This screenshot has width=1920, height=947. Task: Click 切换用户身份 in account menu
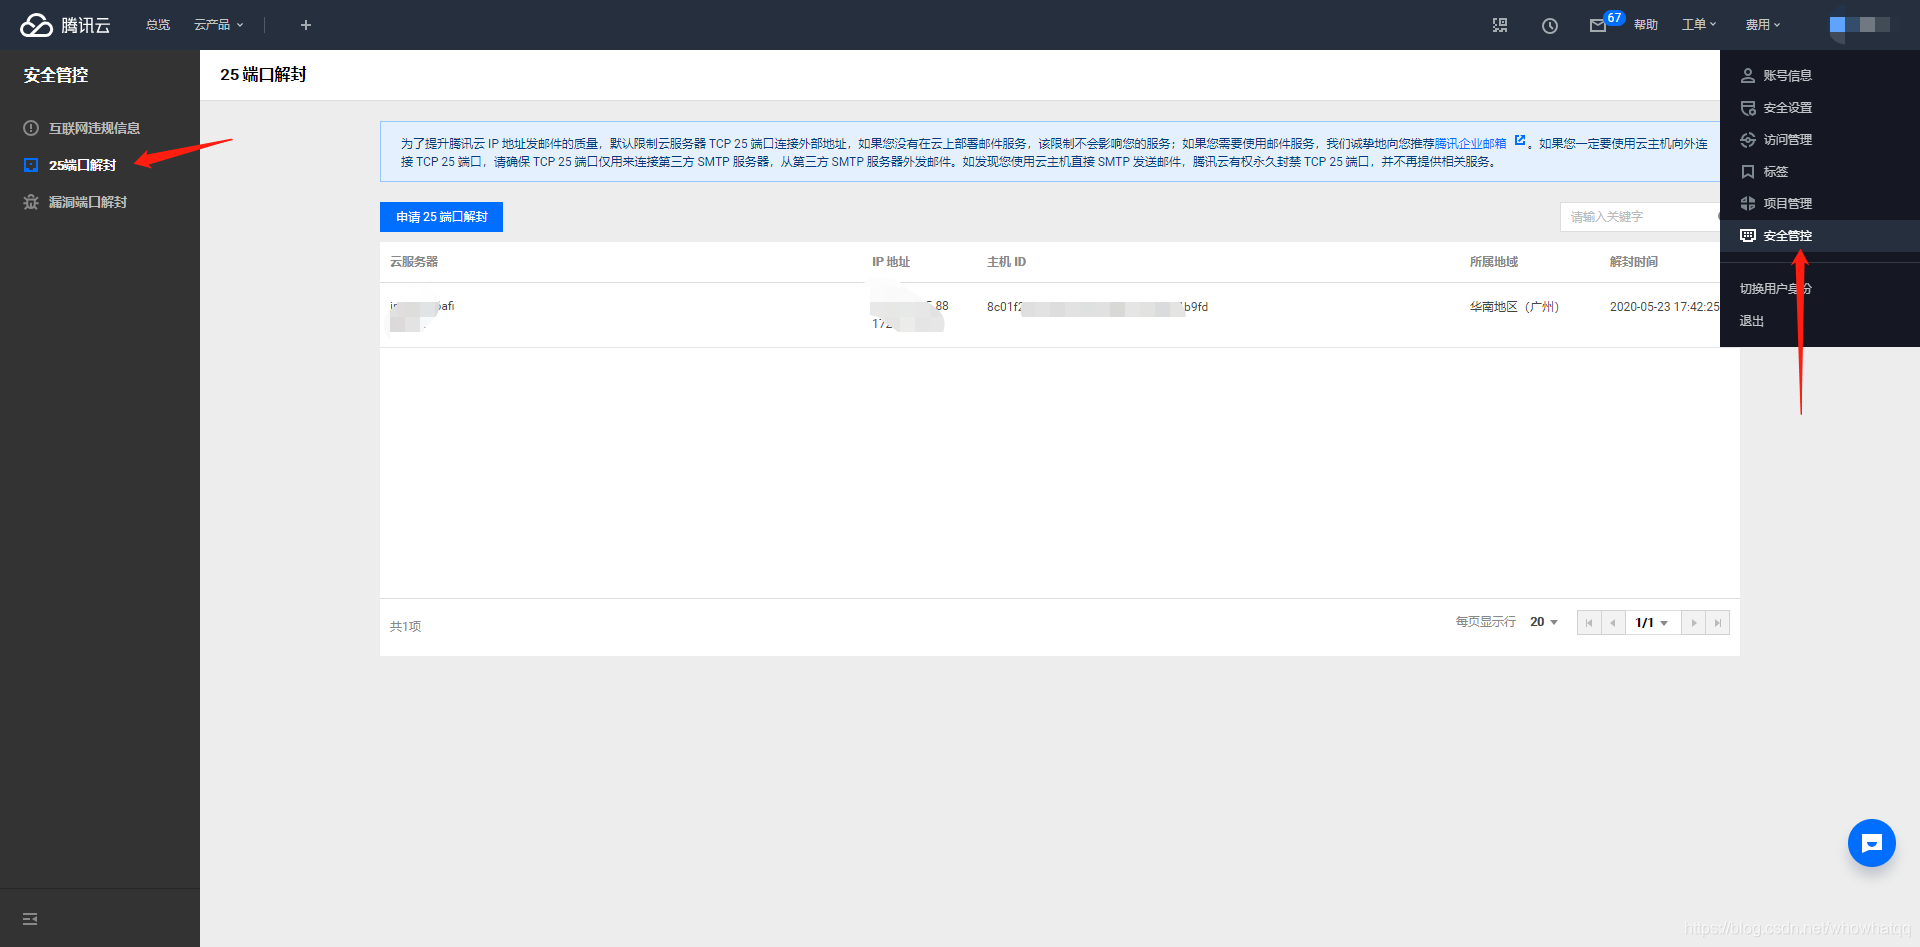pyautogui.click(x=1775, y=289)
